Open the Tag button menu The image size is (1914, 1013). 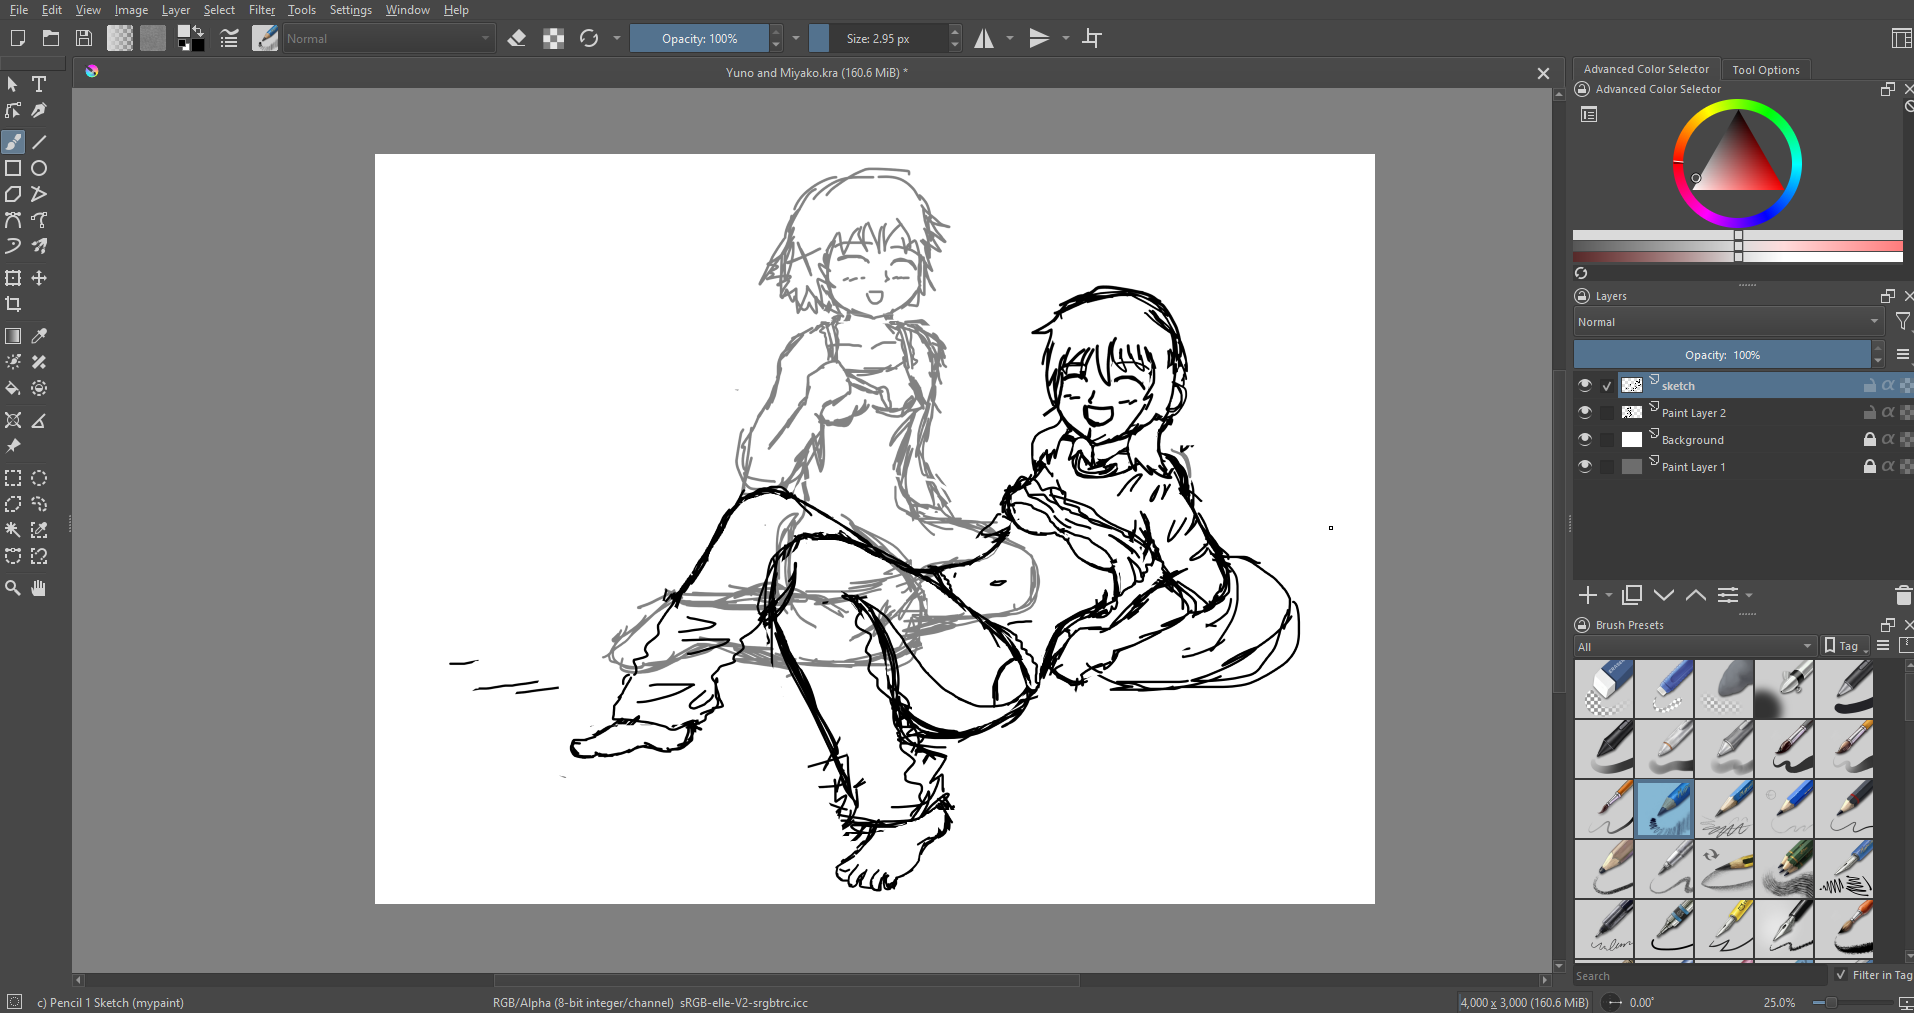coord(1846,646)
